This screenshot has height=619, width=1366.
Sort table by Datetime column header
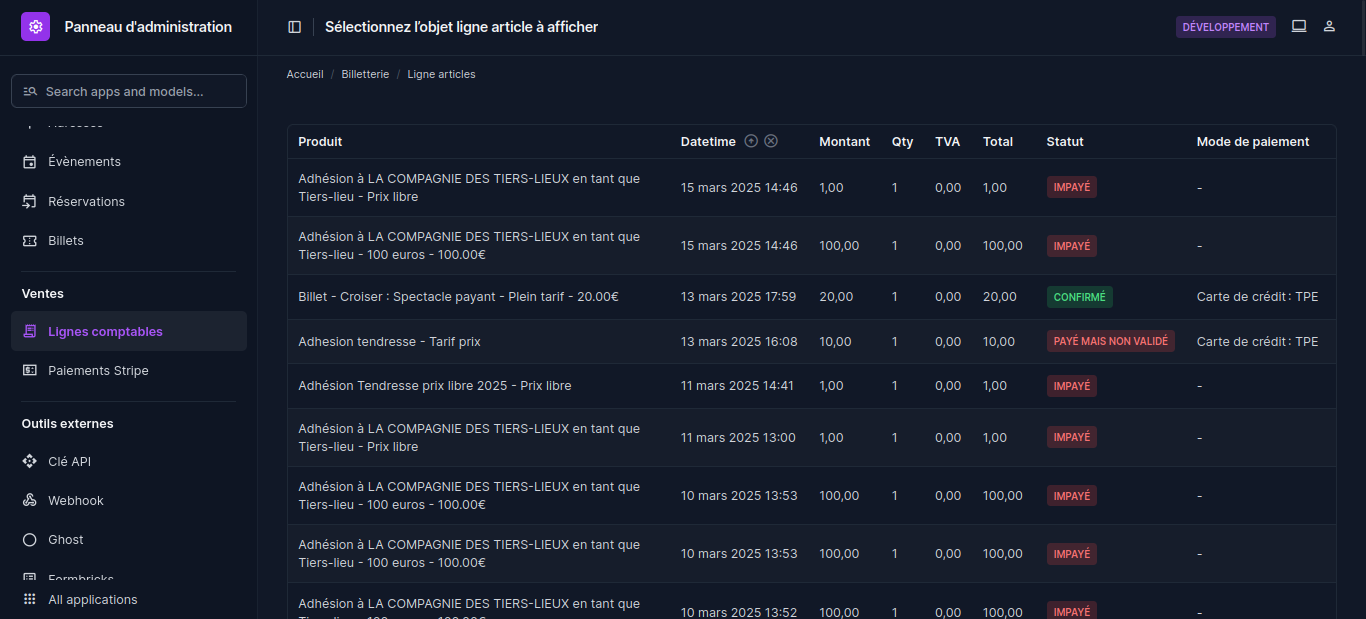pyautogui.click(x=708, y=141)
